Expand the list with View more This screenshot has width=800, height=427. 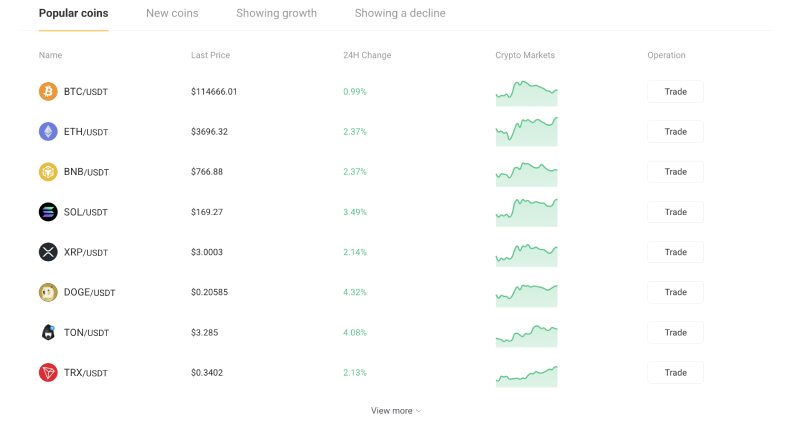[x=396, y=411]
